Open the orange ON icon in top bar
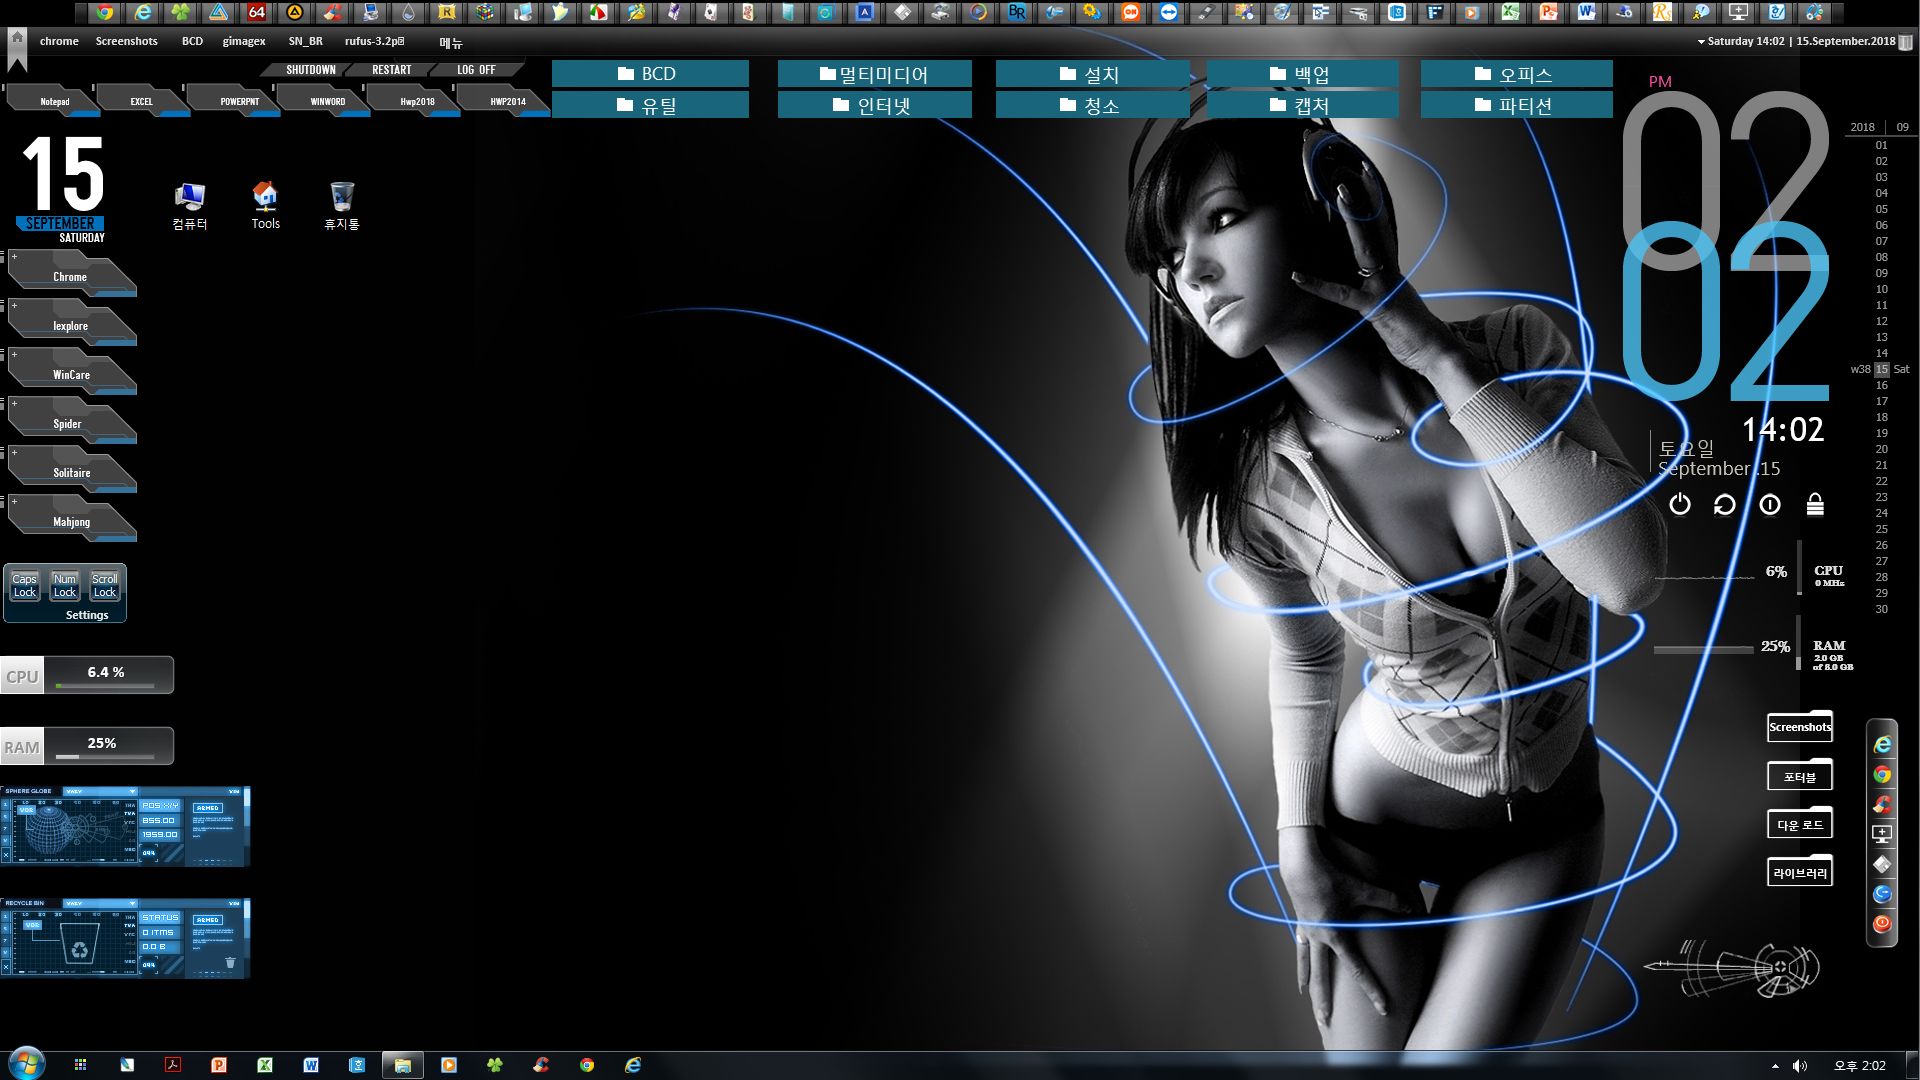Image resolution: width=1920 pixels, height=1080 pixels. (1131, 13)
